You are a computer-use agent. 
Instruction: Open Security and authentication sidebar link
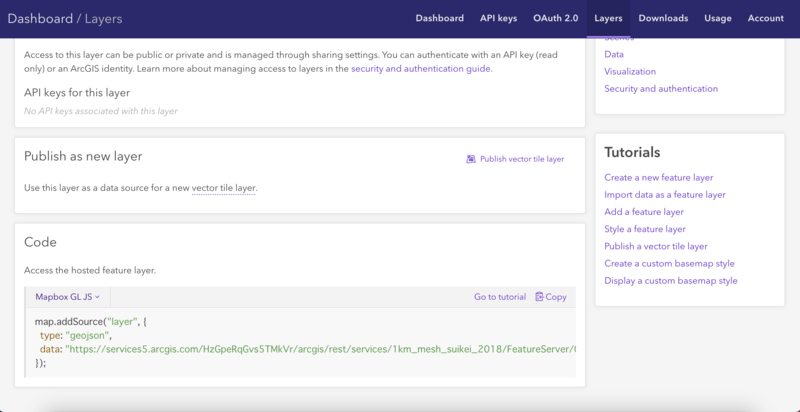[661, 89]
